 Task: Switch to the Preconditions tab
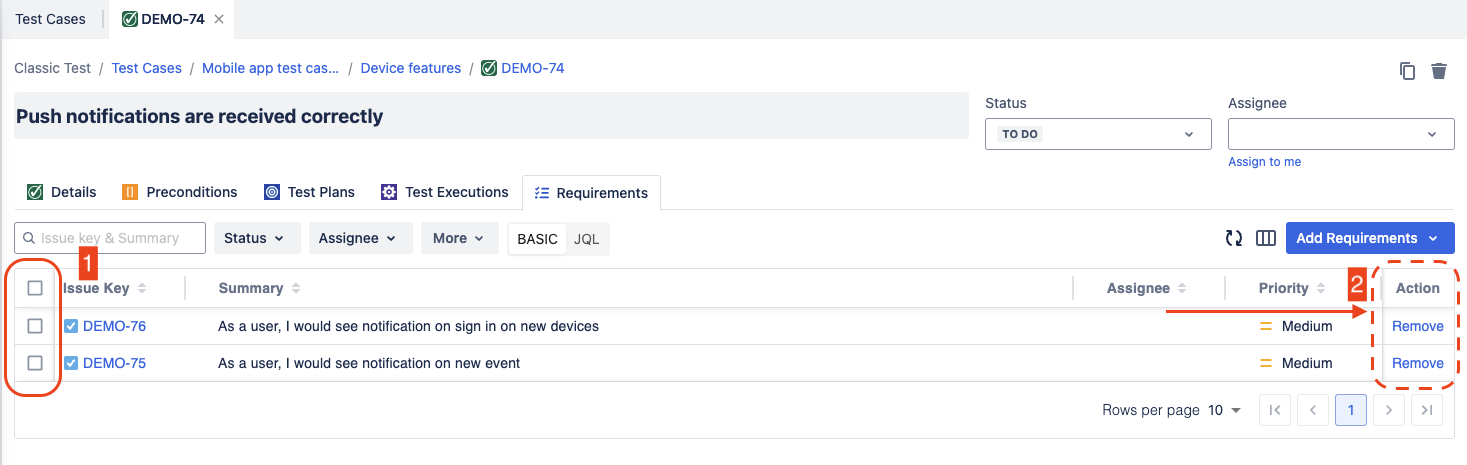[x=180, y=192]
